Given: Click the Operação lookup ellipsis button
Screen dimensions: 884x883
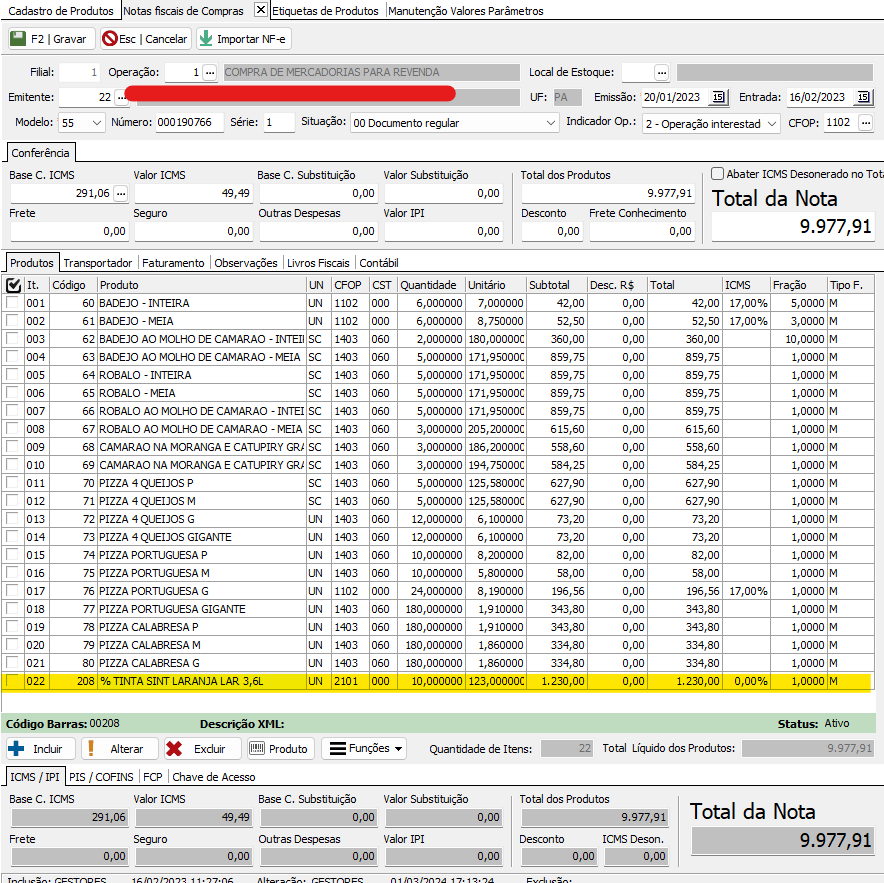Looking at the screenshot, I should point(209,73).
